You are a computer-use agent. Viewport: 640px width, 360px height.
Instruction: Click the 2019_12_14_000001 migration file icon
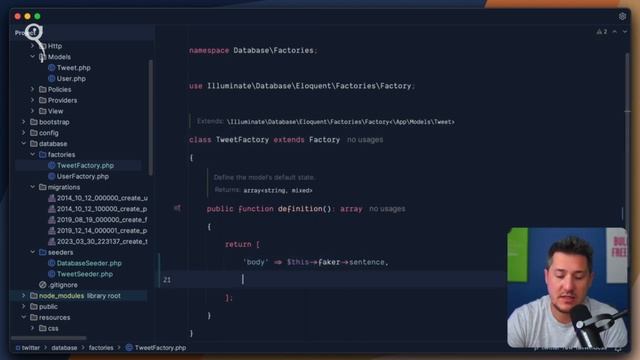[x=51, y=231]
